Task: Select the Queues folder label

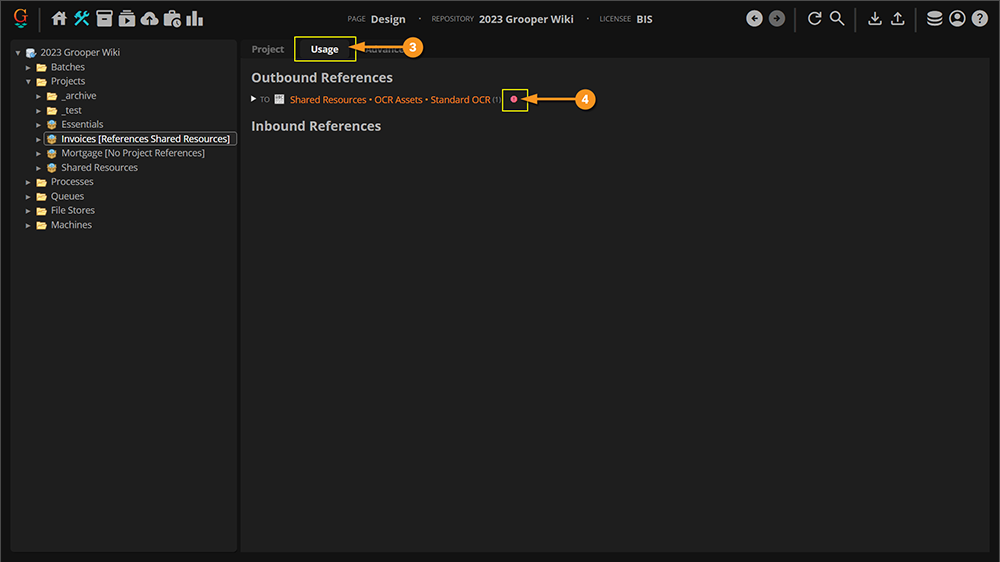Action: (67, 196)
